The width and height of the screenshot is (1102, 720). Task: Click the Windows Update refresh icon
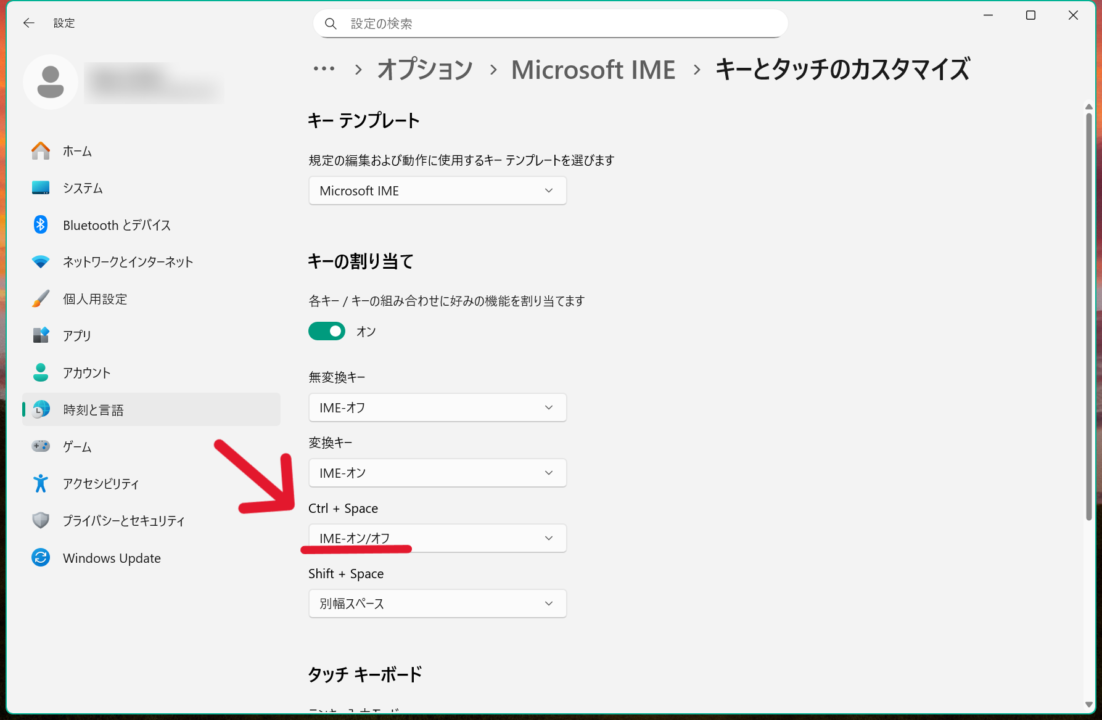point(41,558)
